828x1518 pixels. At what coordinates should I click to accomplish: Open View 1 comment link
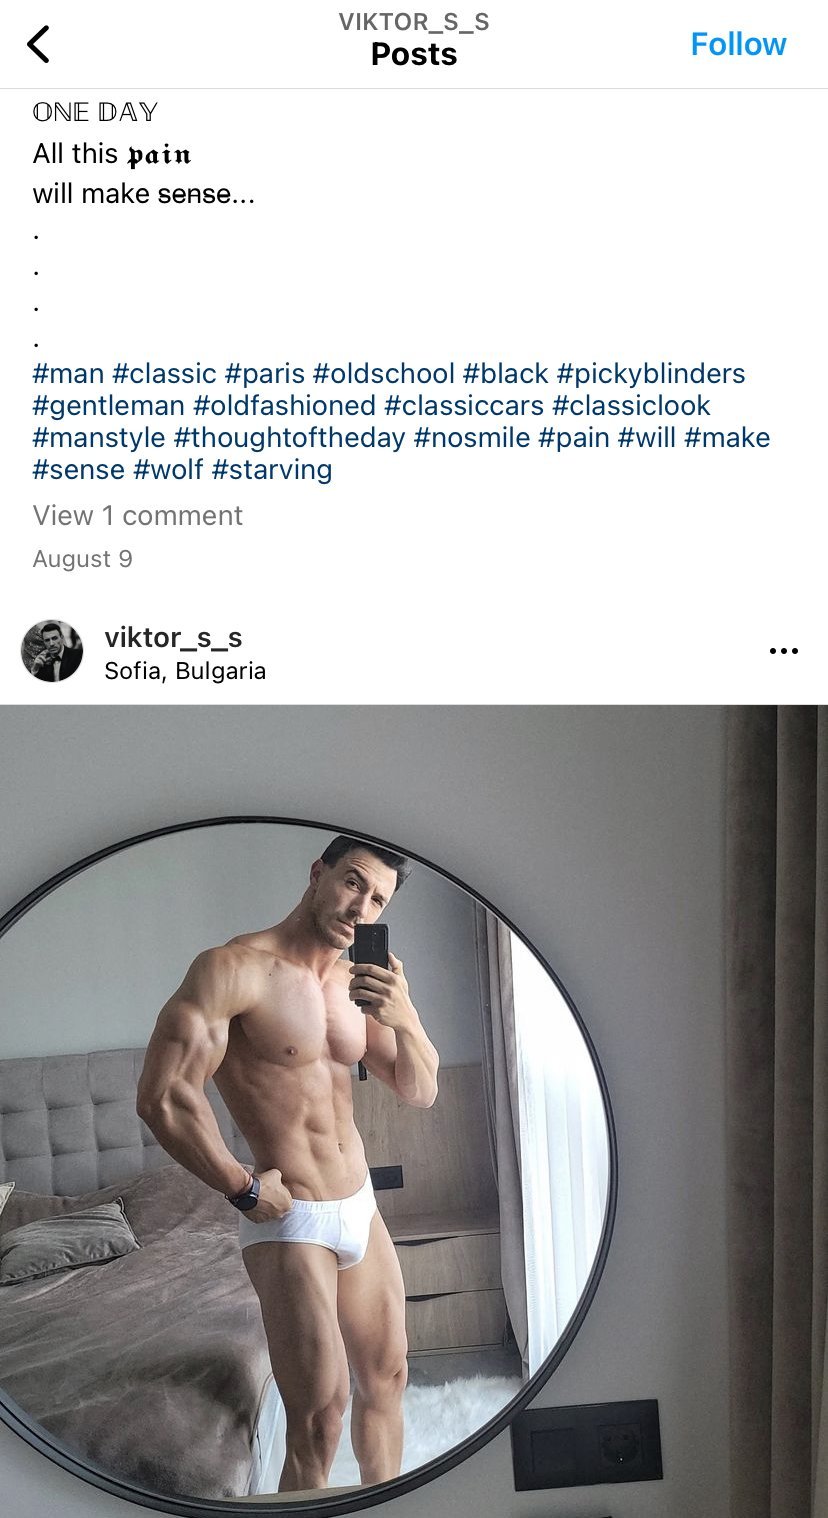click(x=138, y=515)
